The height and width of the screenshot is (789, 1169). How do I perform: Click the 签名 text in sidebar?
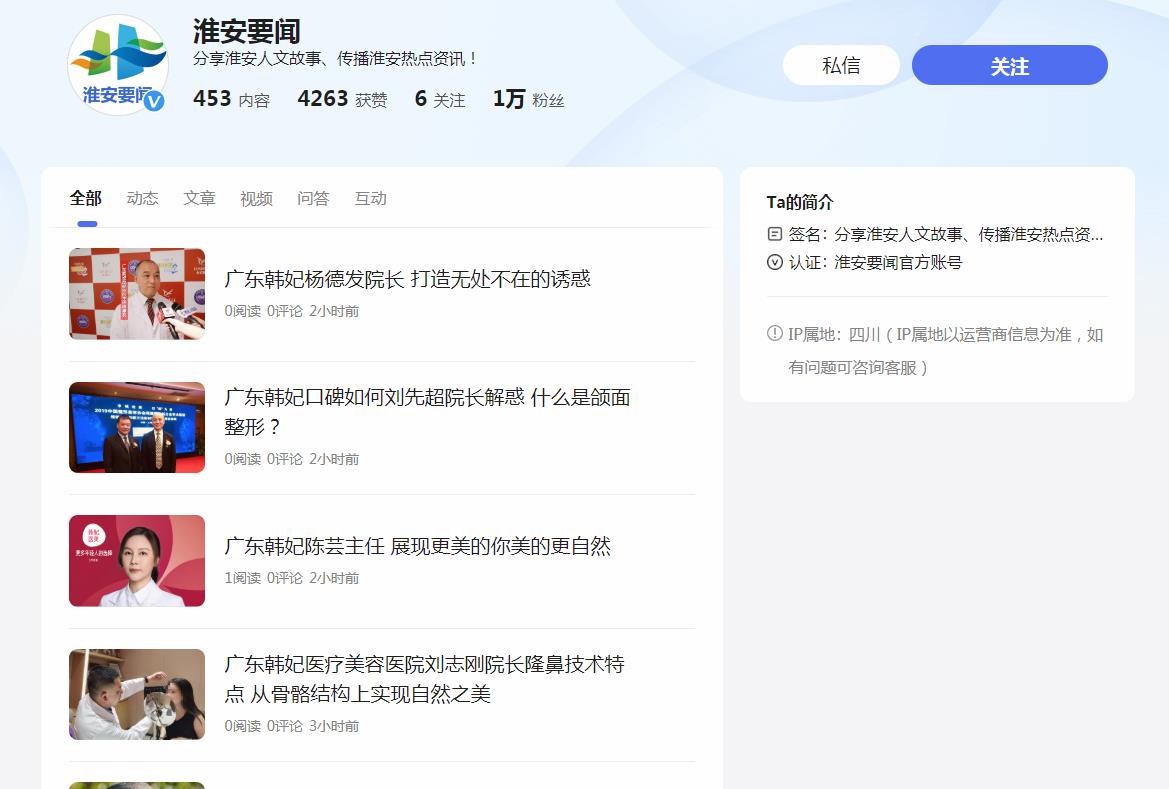click(x=946, y=234)
